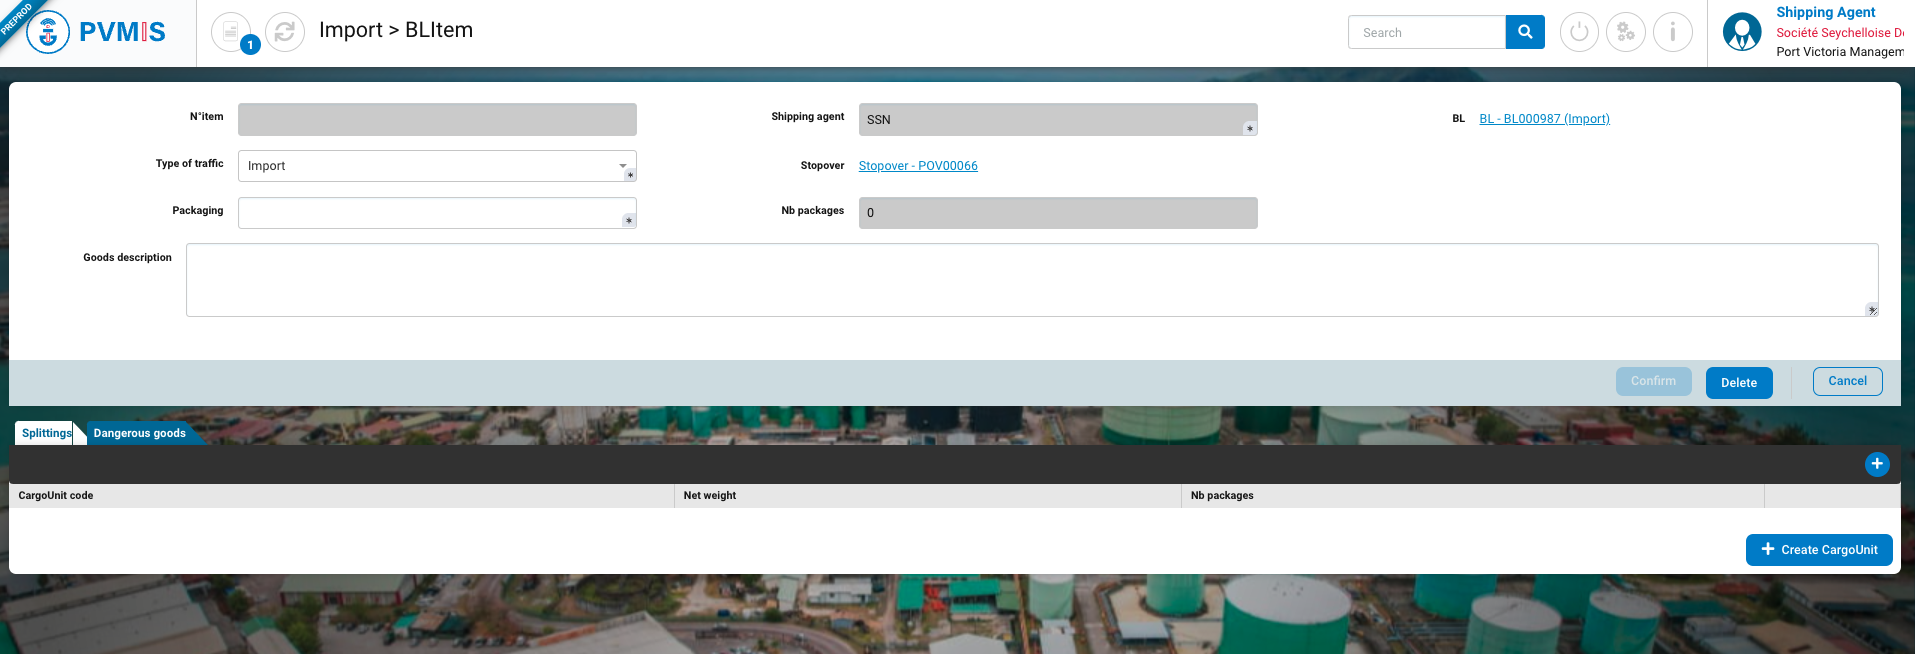
Task: Click the refresh arrows icon in header
Action: click(285, 32)
